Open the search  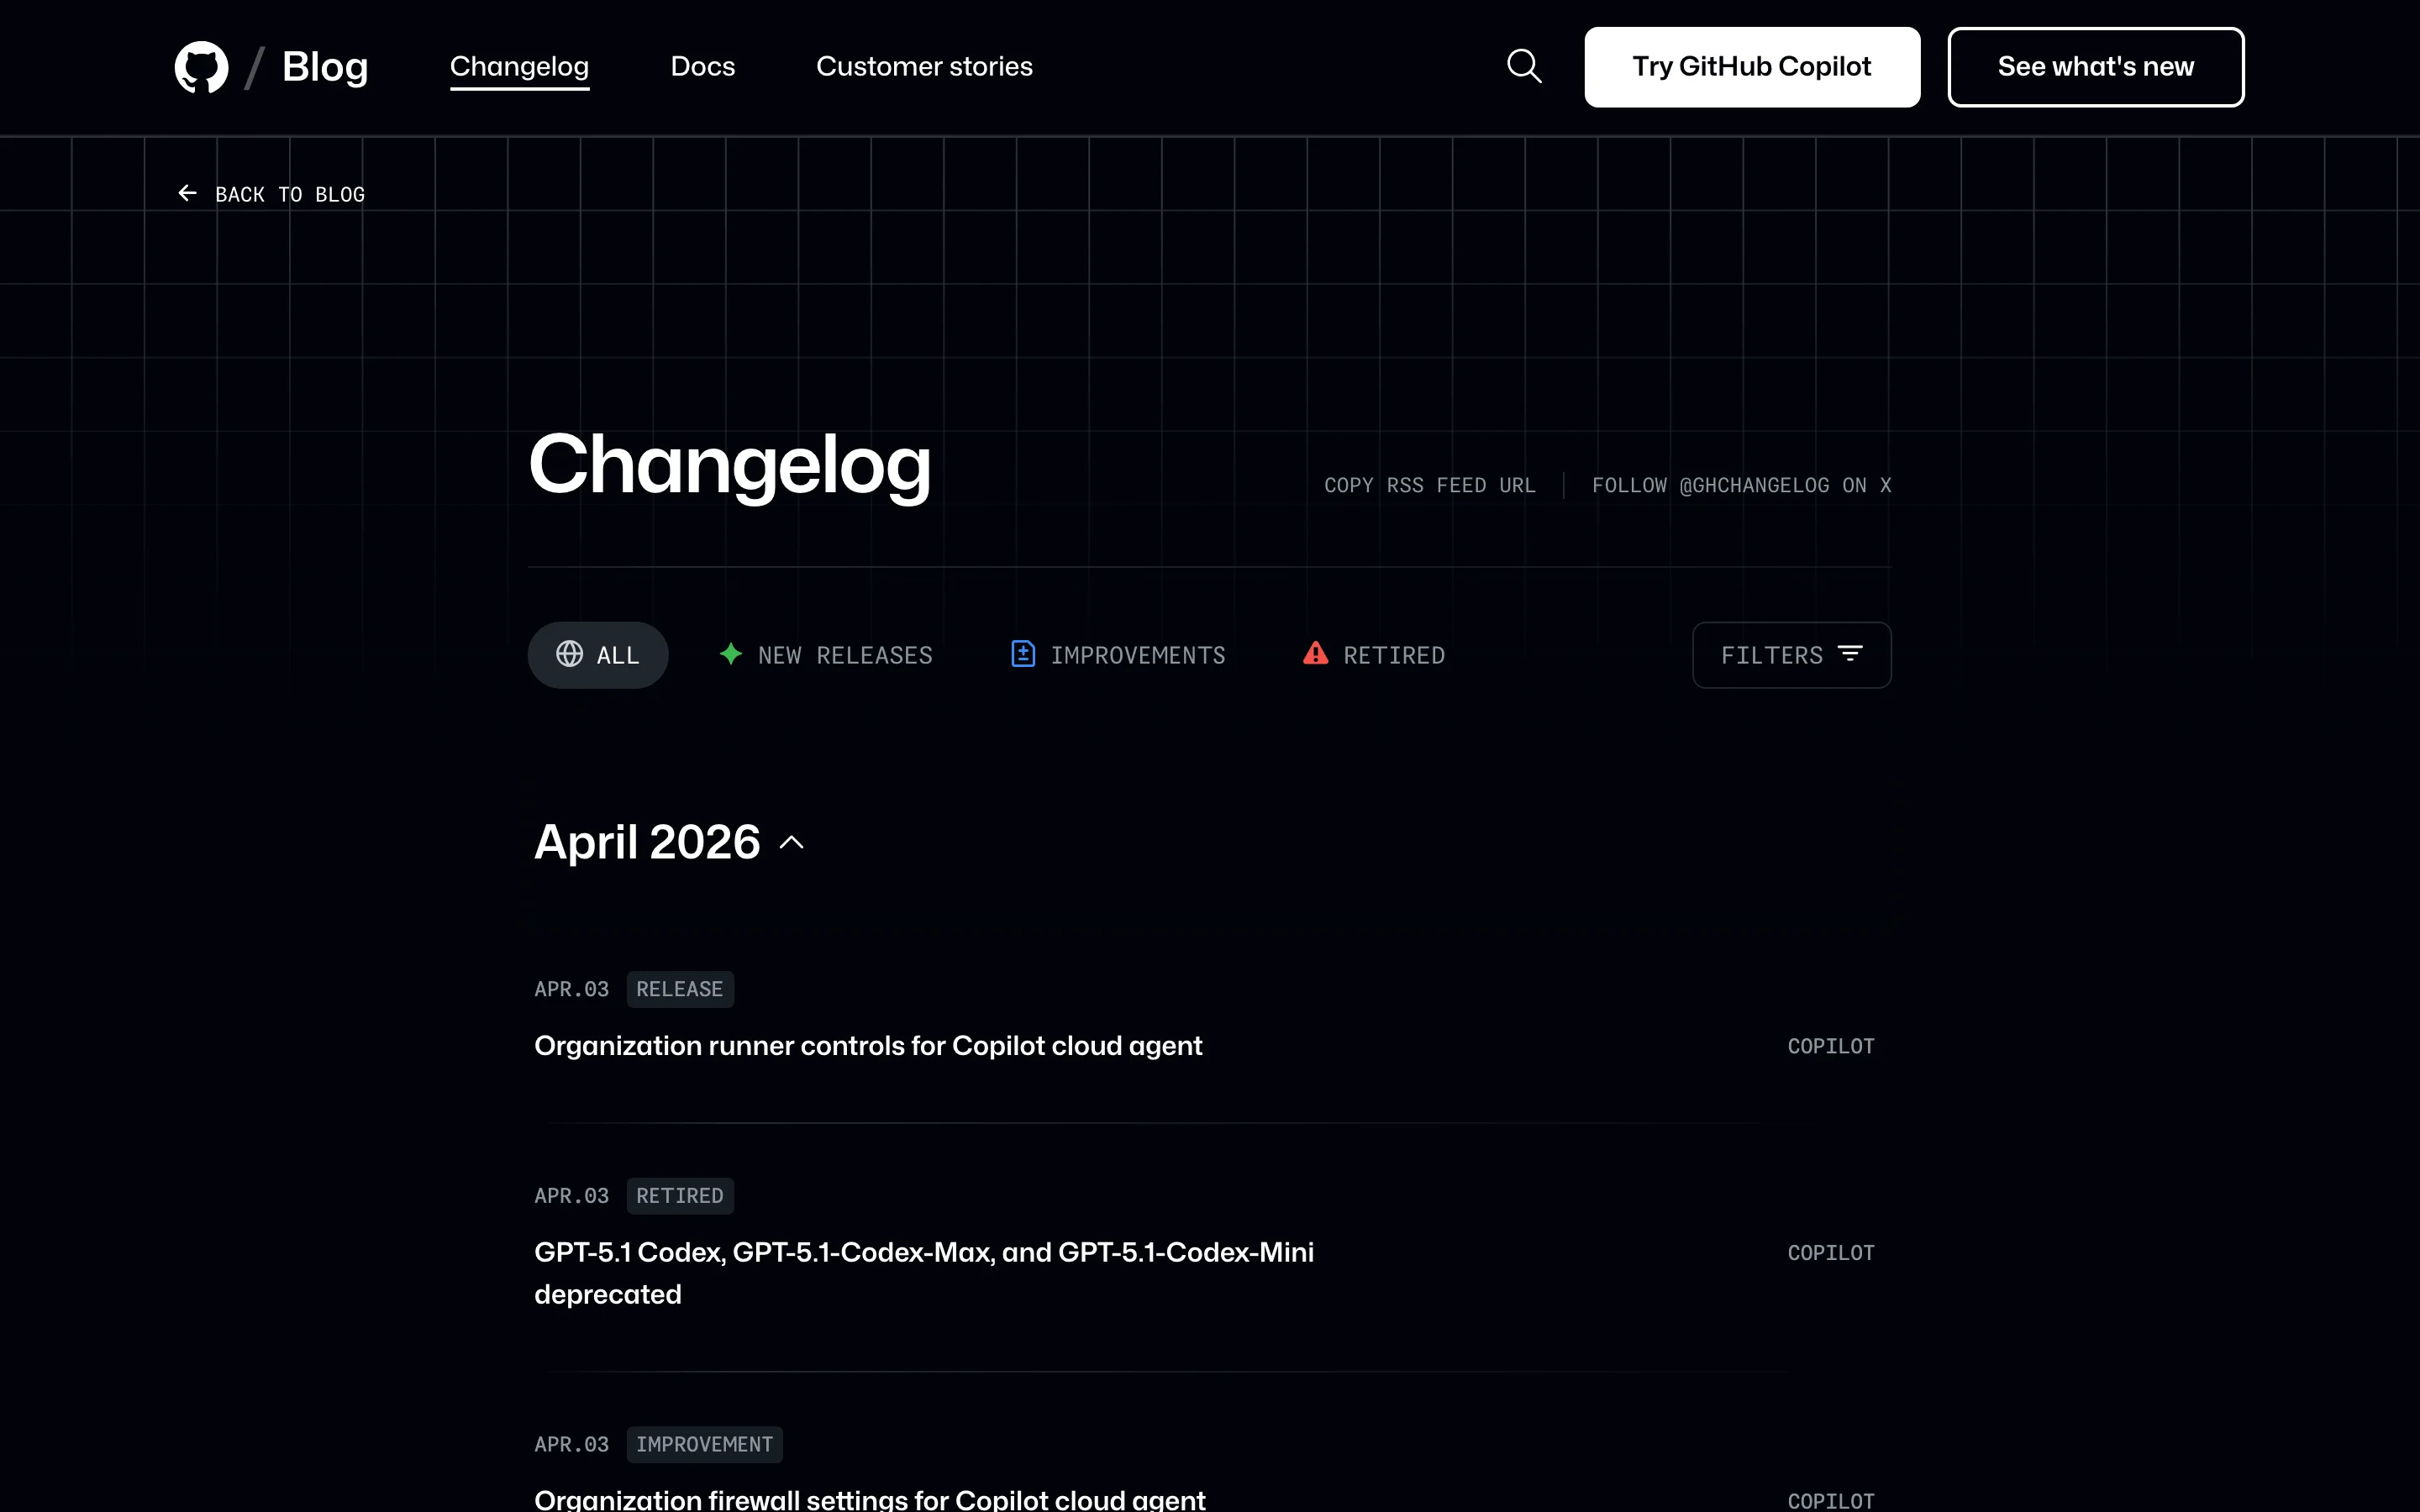[1523, 65]
